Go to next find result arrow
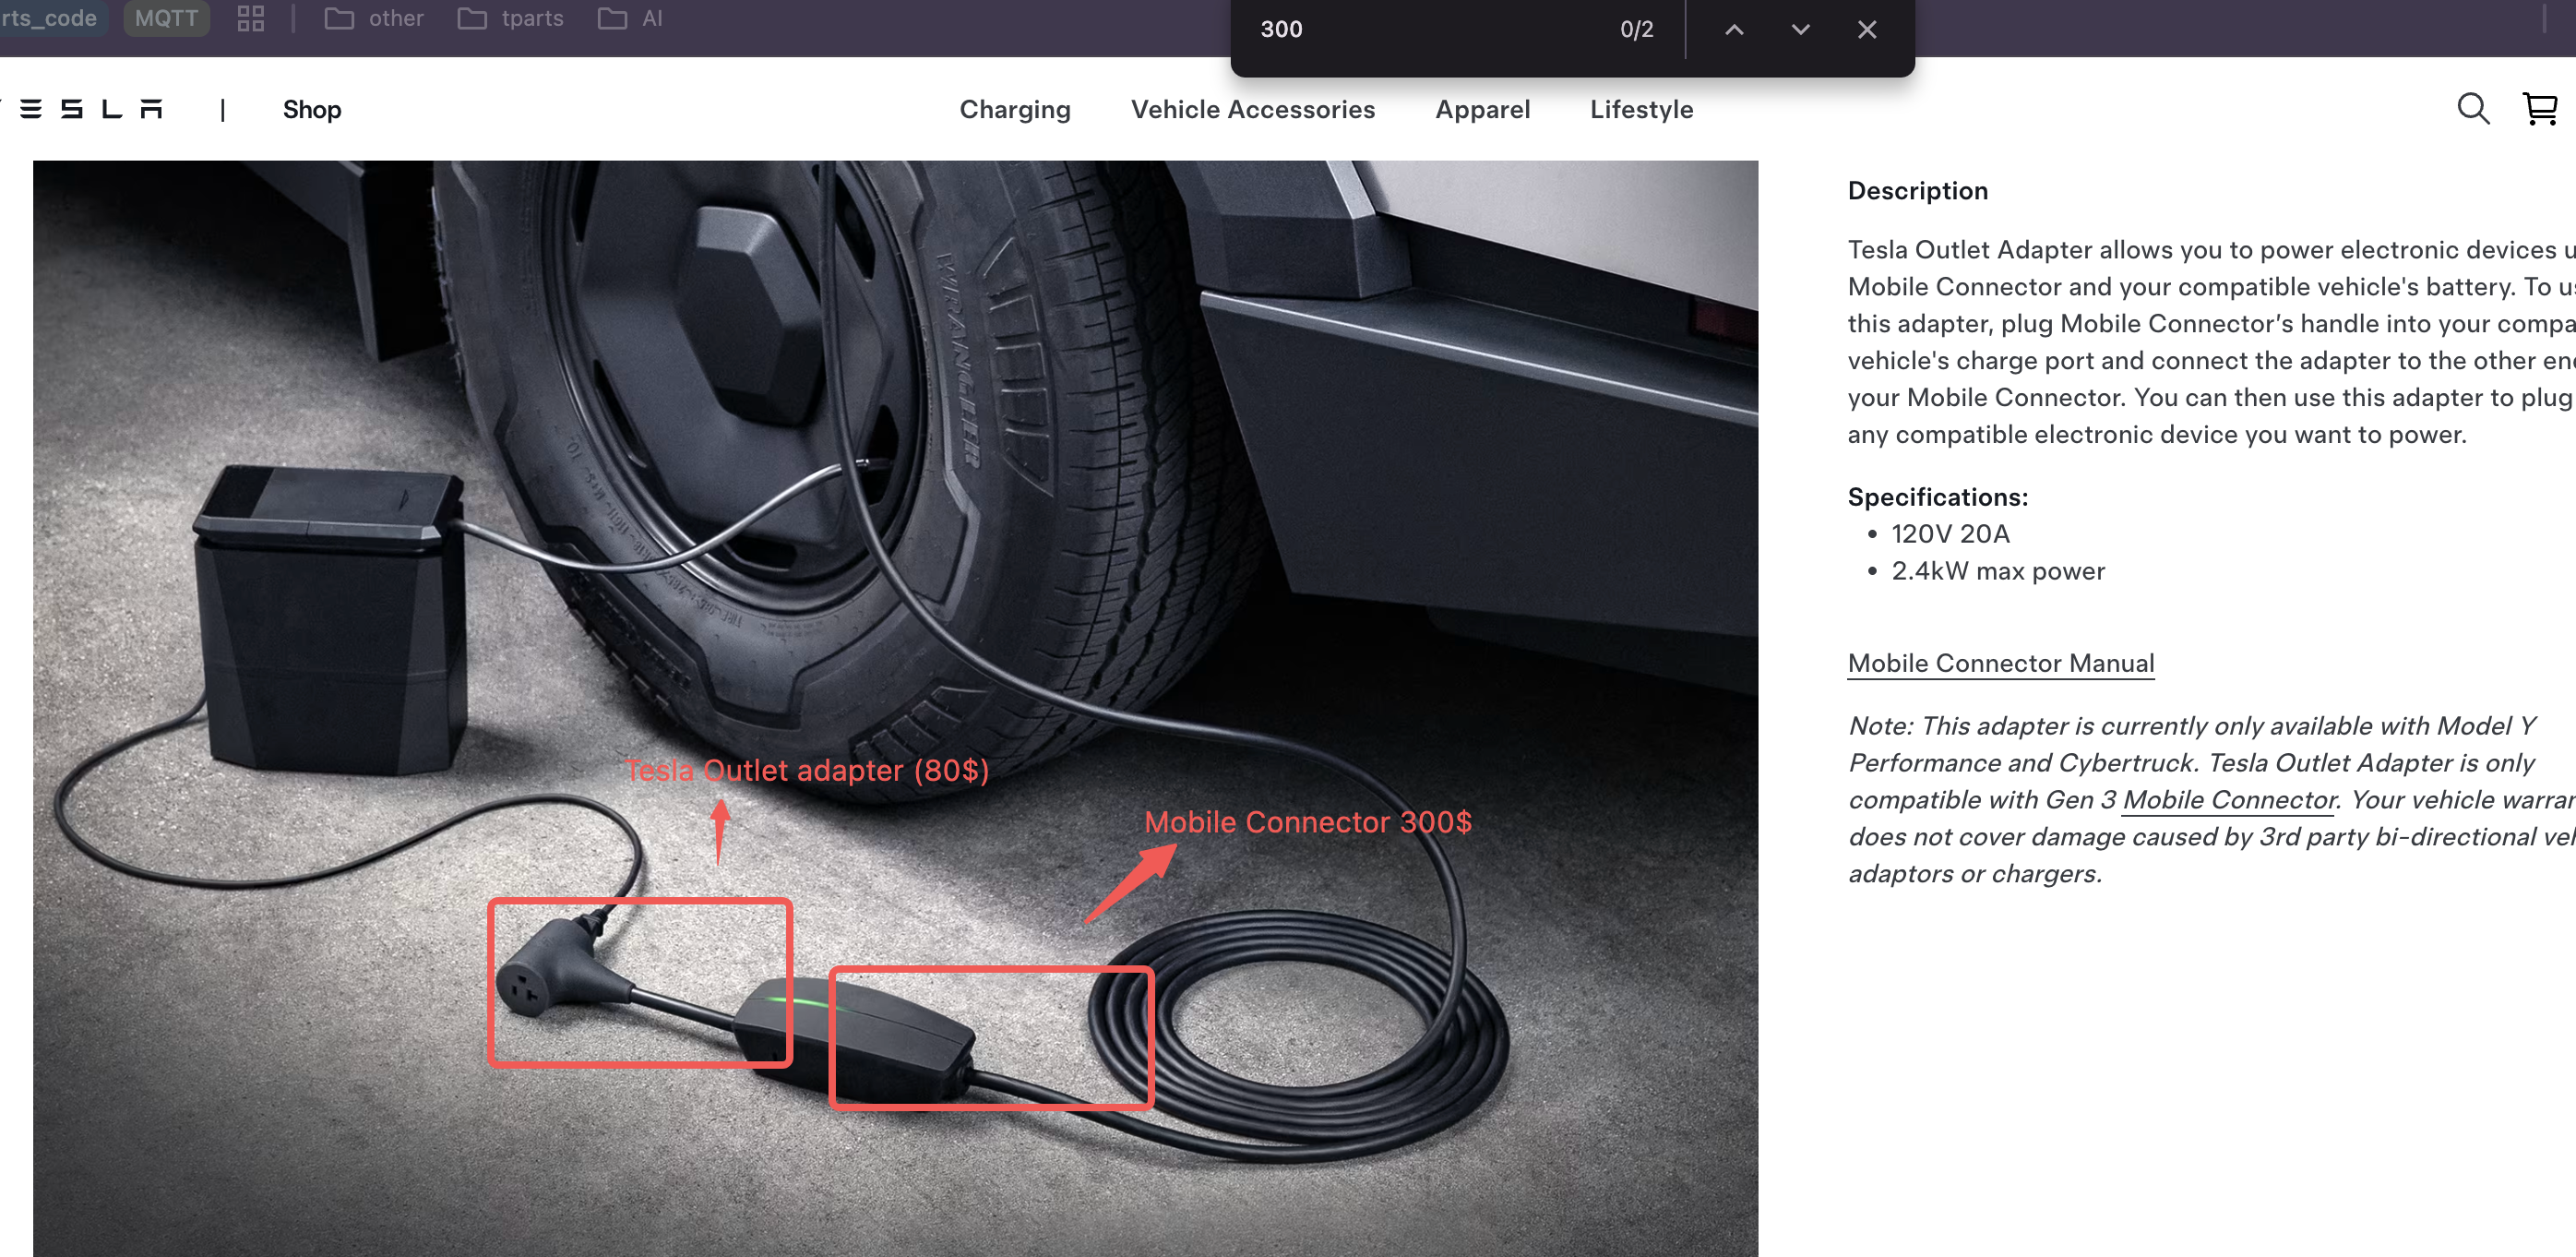The height and width of the screenshot is (1257, 2576). click(1800, 30)
